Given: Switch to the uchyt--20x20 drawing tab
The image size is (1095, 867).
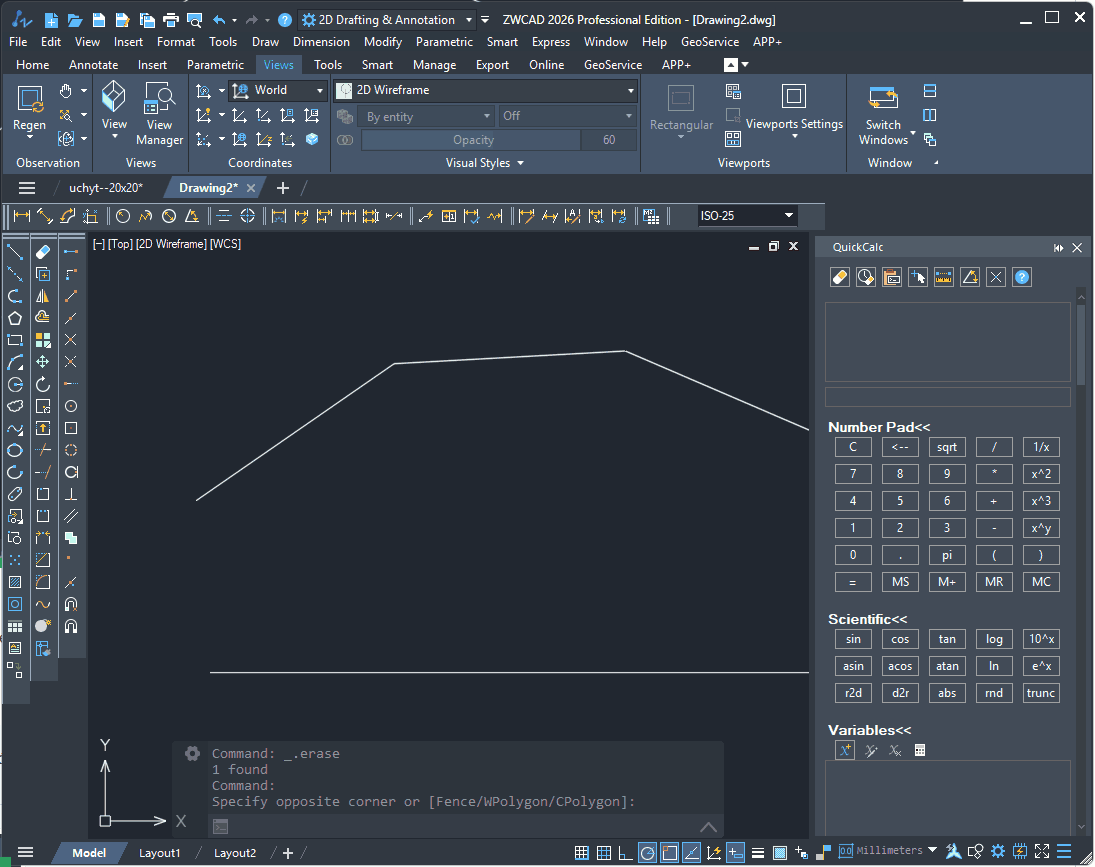Looking at the screenshot, I should click(x=106, y=188).
